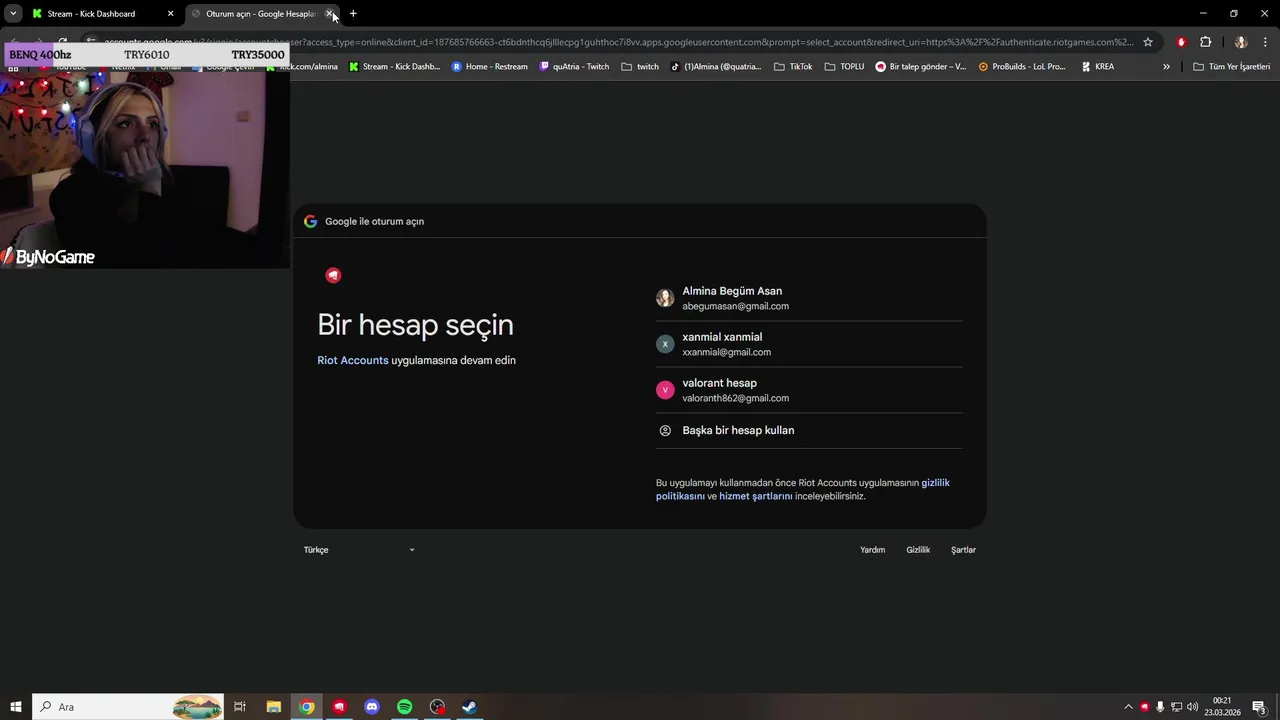Open Spotify from the taskbar
This screenshot has width=1280, height=720.
[x=404, y=707]
